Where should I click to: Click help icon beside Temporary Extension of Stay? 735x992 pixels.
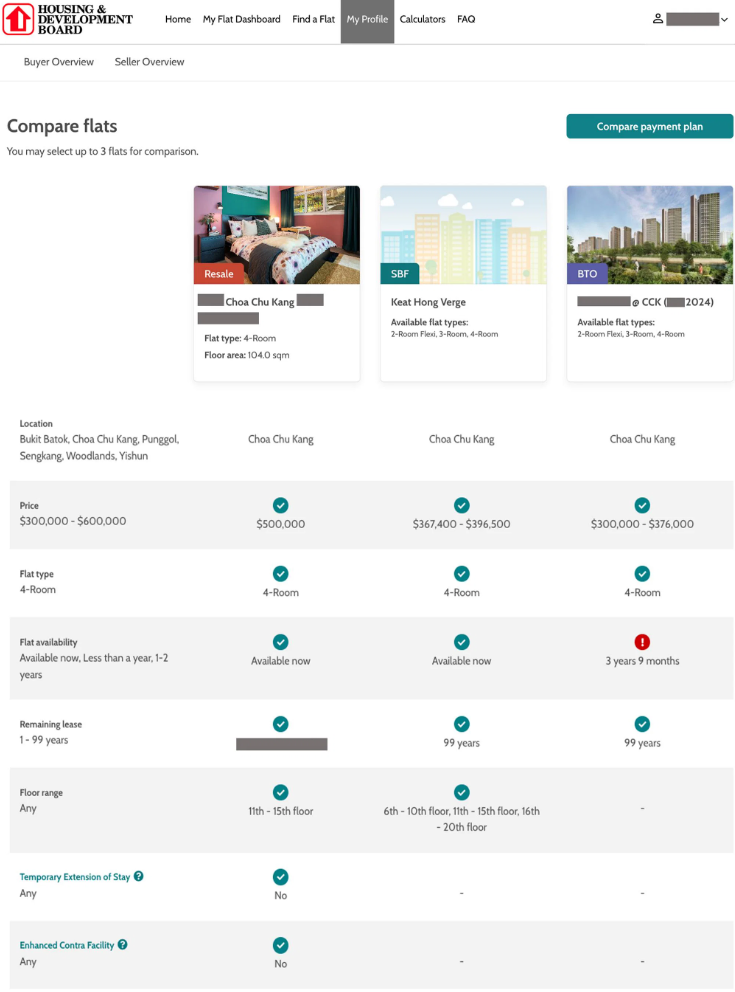(x=139, y=876)
